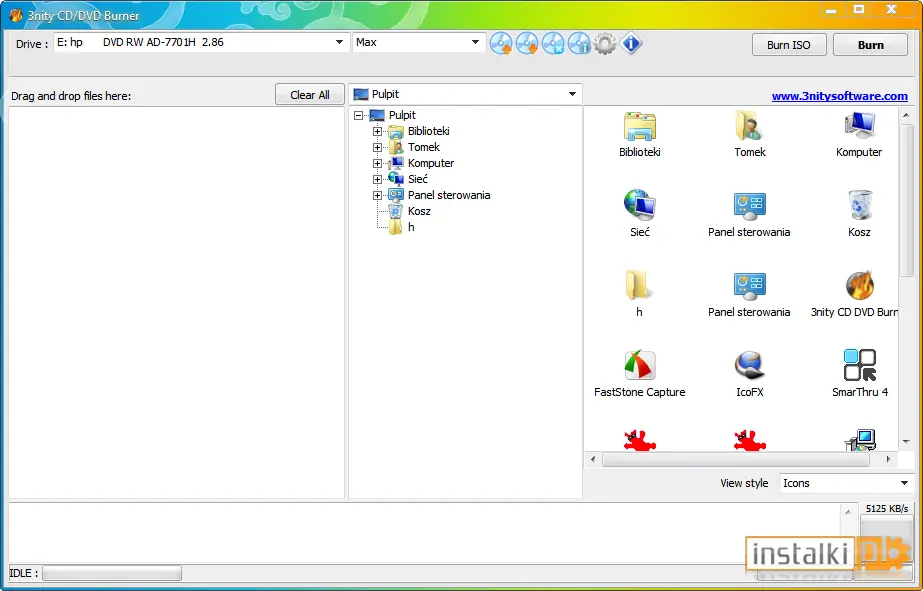Click the file pane scroll down arrow
Image resolution: width=923 pixels, height=591 pixels.
(906, 441)
